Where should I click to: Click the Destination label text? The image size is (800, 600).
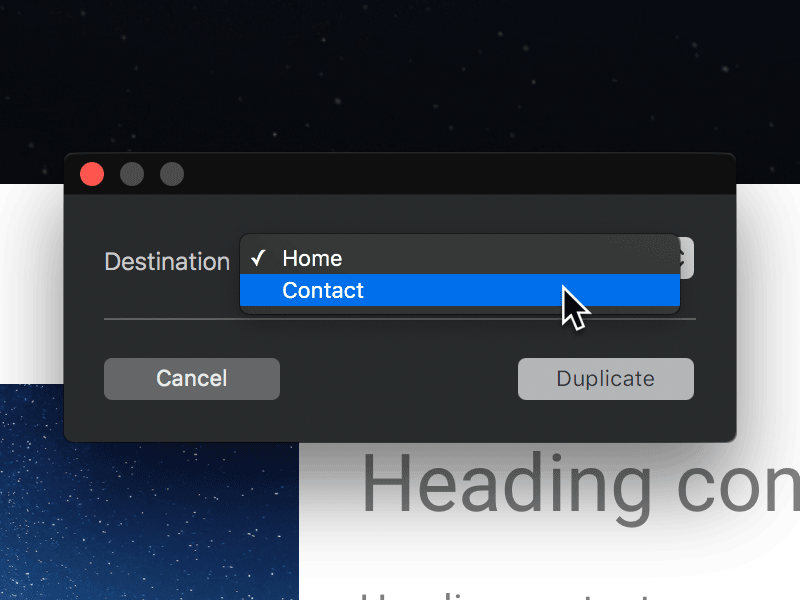(x=167, y=262)
